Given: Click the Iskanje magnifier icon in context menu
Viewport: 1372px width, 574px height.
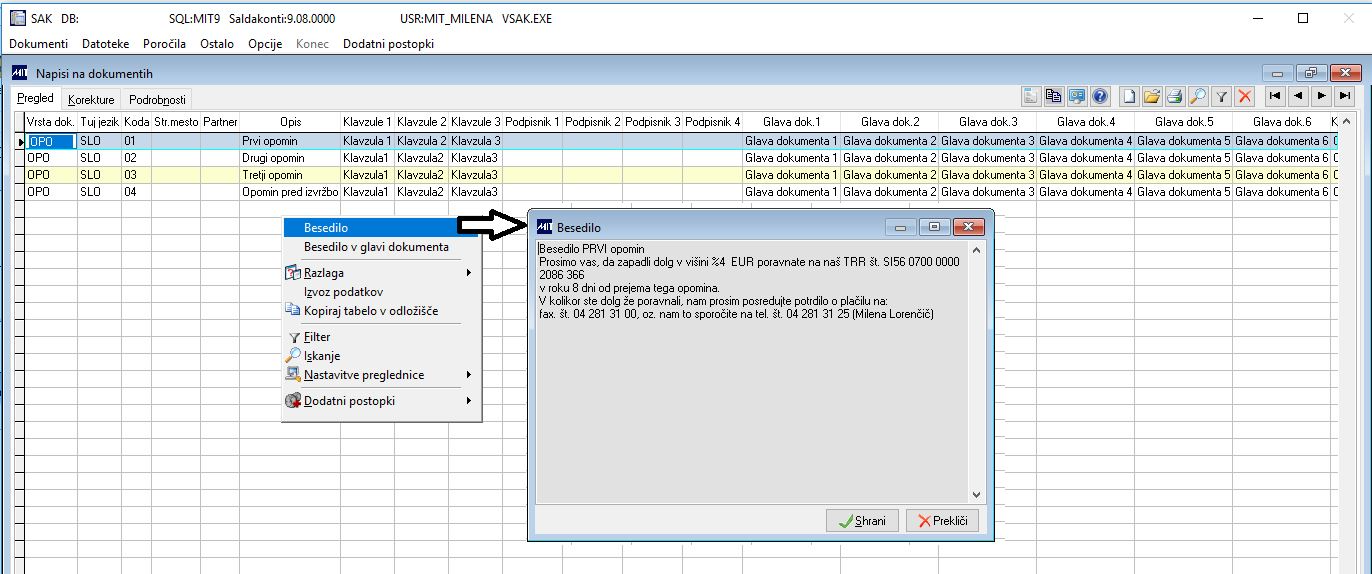Looking at the screenshot, I should (x=293, y=356).
